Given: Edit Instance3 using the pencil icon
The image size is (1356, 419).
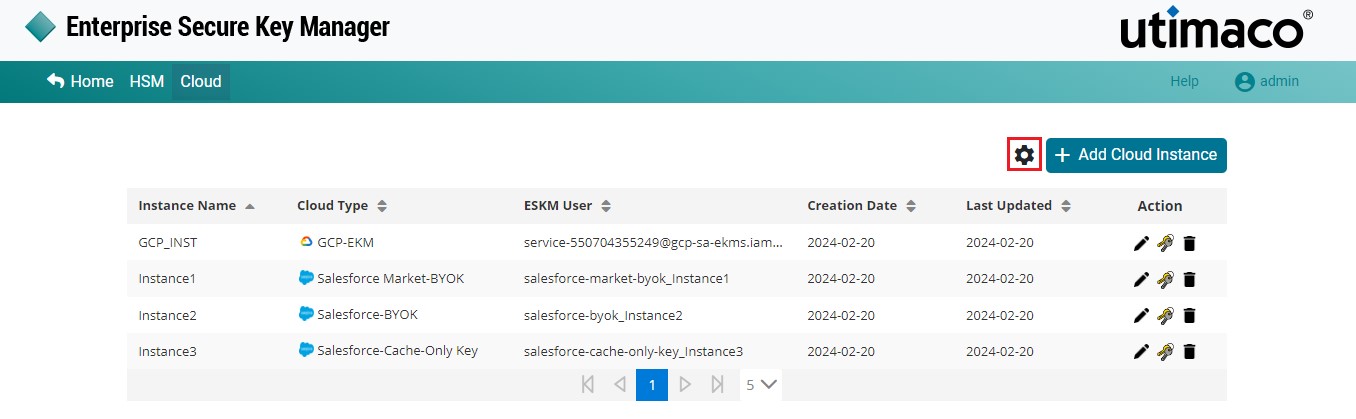Looking at the screenshot, I should point(1141,351).
